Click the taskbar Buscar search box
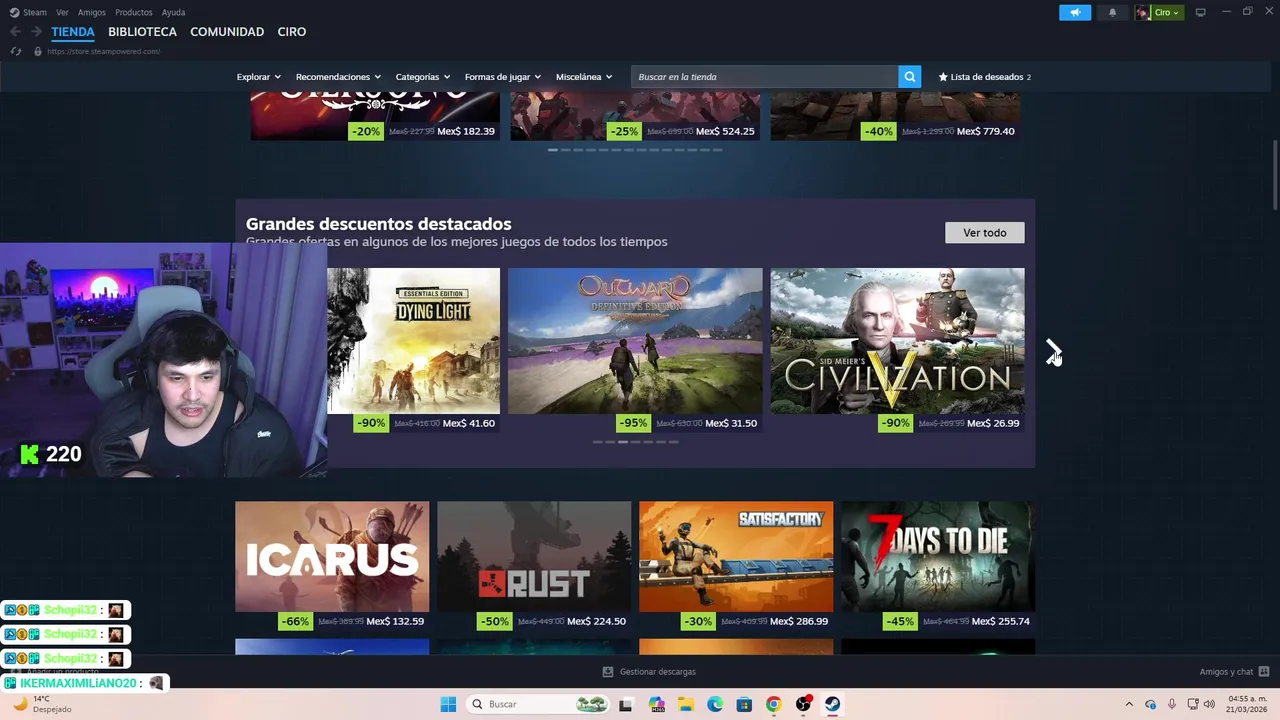1280x720 pixels. (538, 704)
